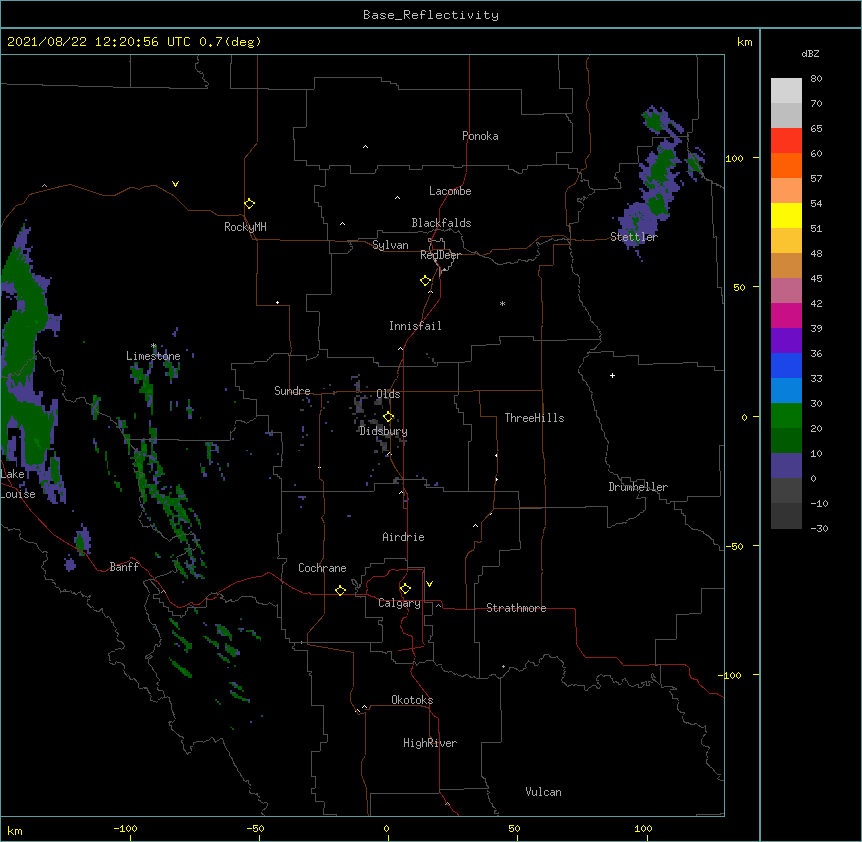Select the yellow diamond marker beside Olds
Image resolution: width=862 pixels, height=842 pixels.
click(x=388, y=417)
